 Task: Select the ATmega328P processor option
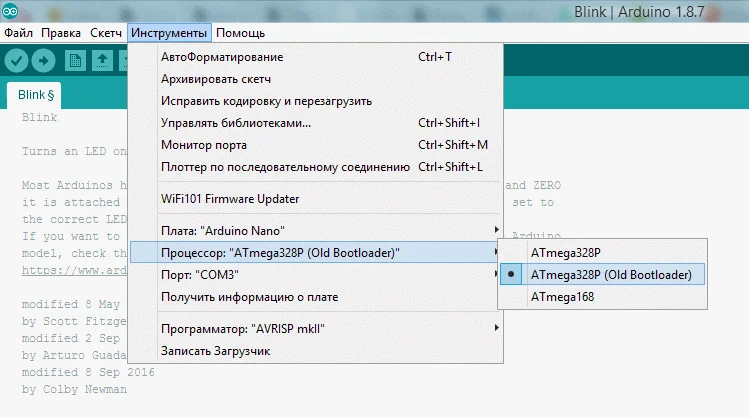[x=602, y=253]
